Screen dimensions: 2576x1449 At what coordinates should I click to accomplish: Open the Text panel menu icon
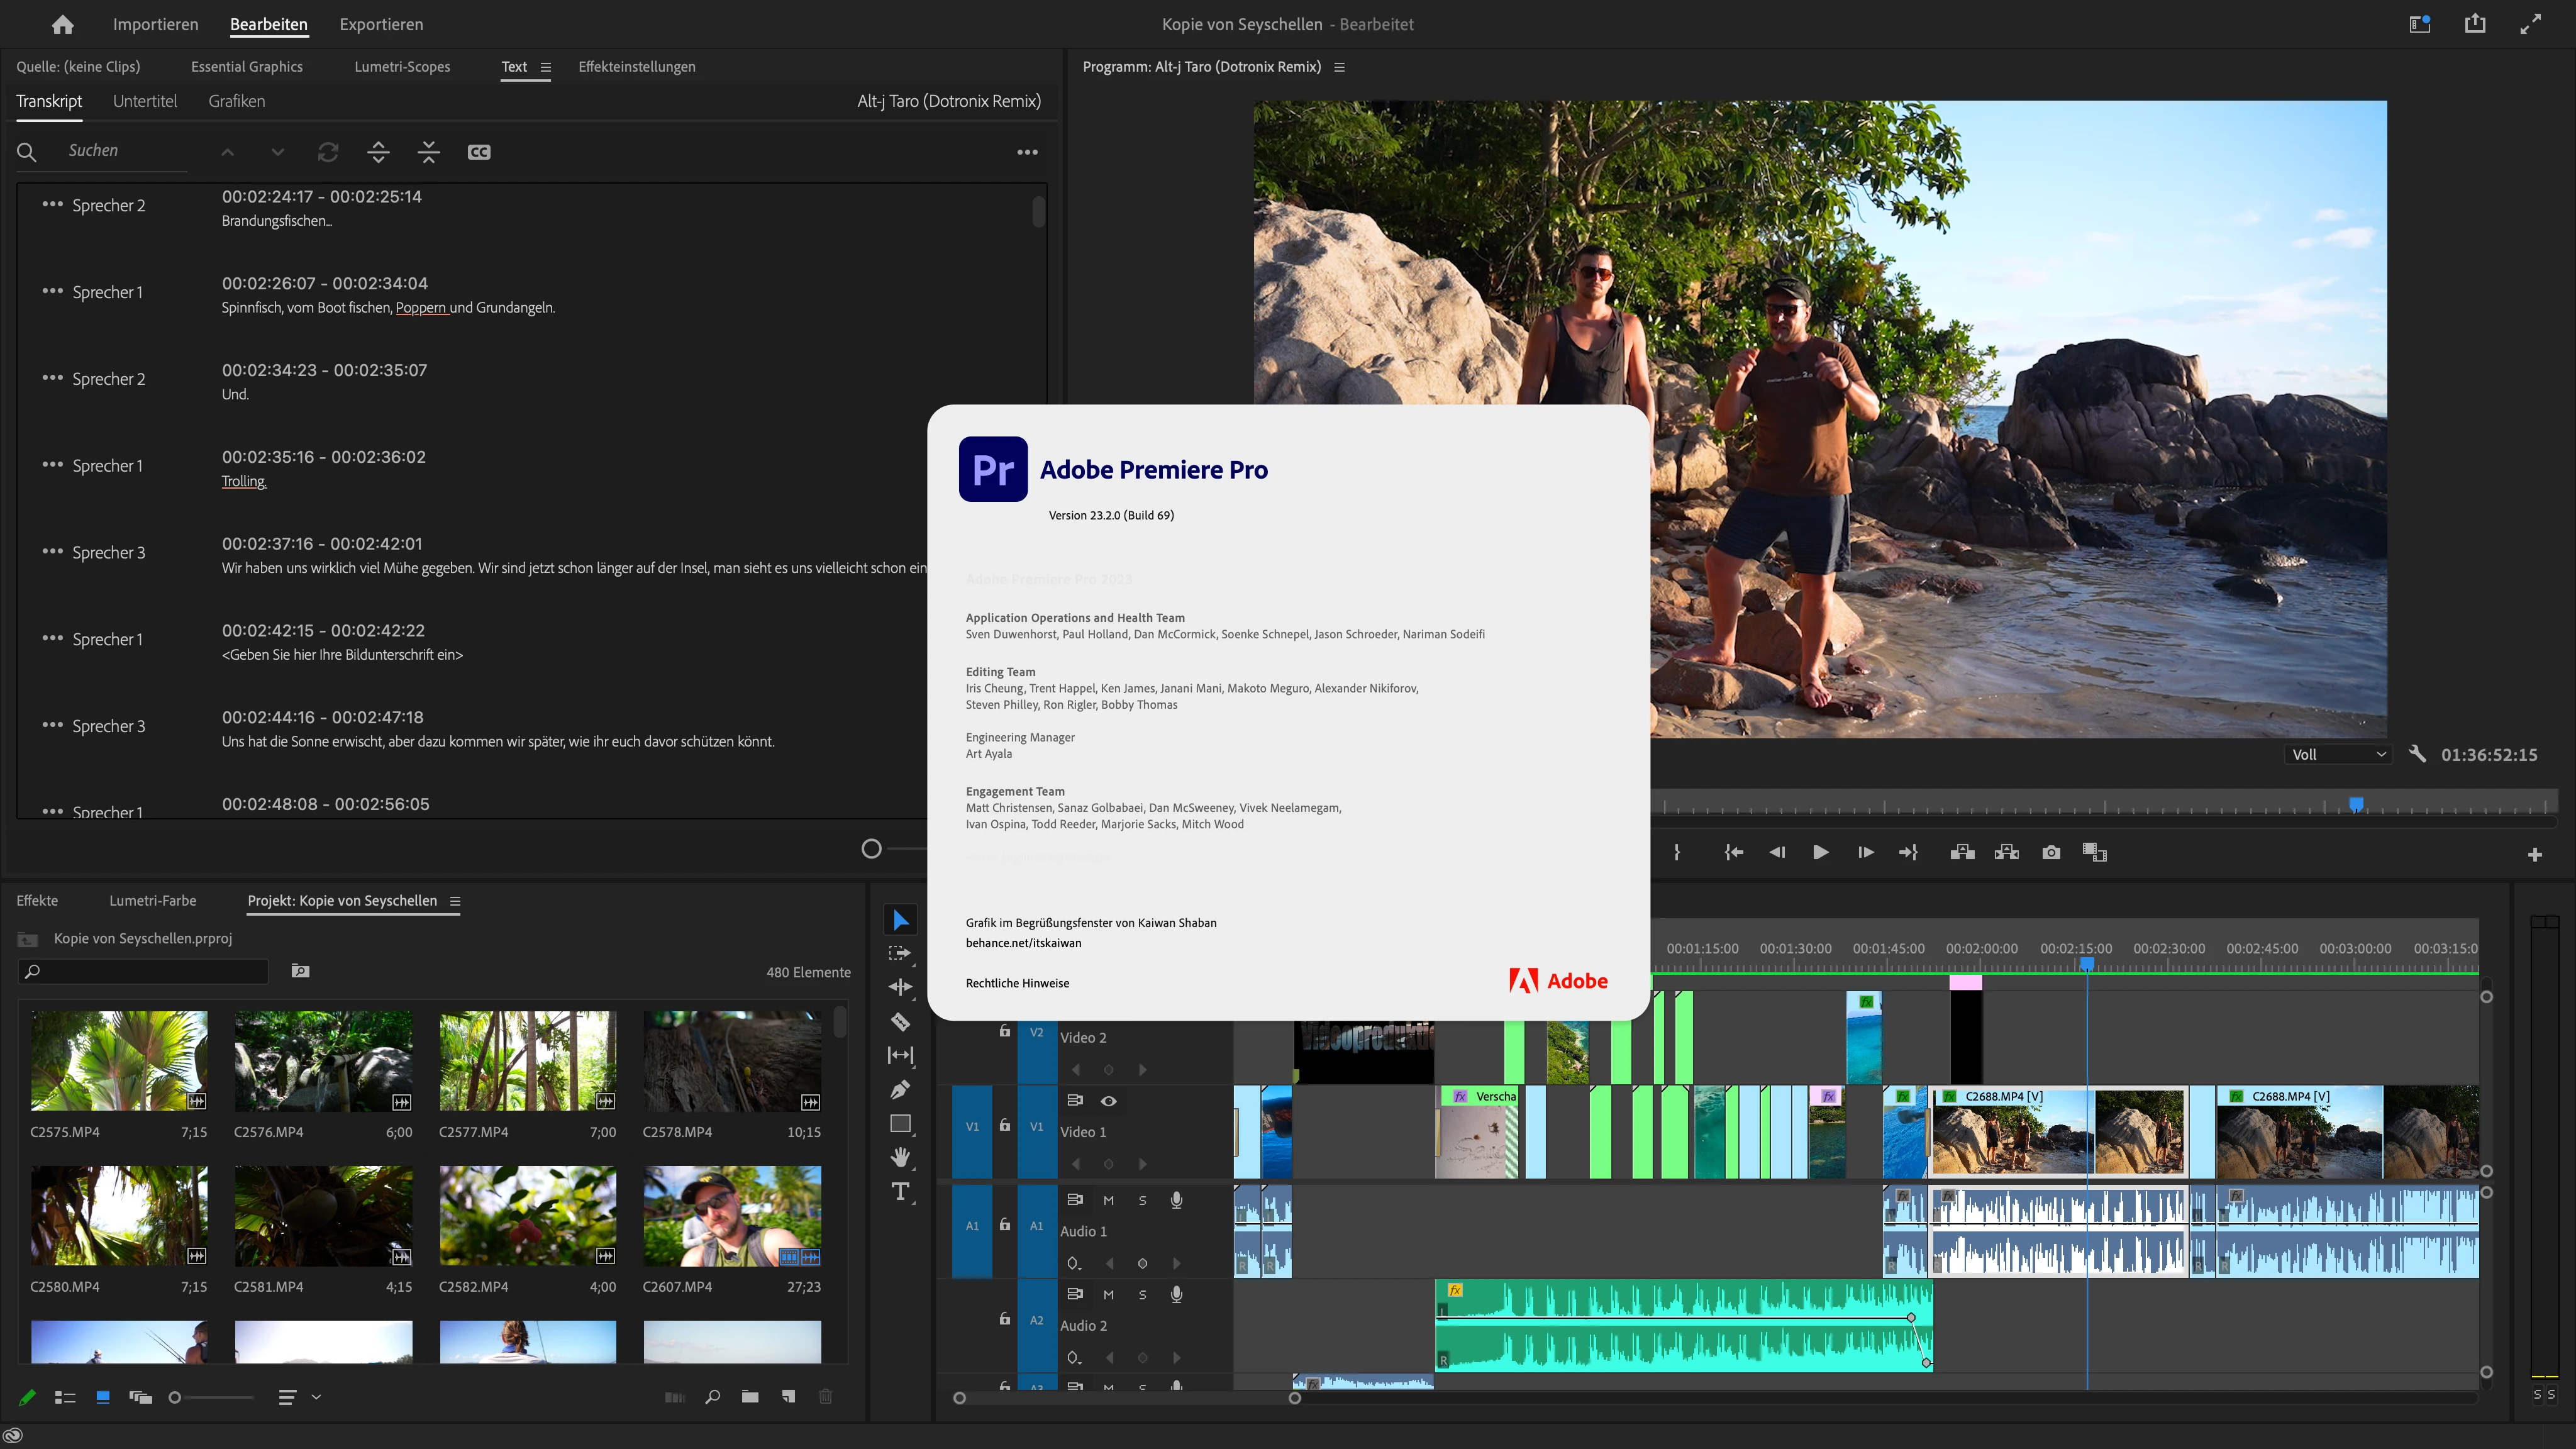[546, 67]
